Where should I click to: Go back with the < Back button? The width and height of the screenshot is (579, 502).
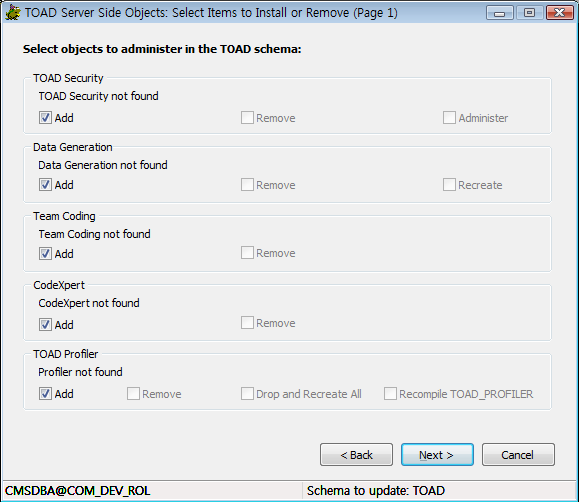[x=356, y=455]
